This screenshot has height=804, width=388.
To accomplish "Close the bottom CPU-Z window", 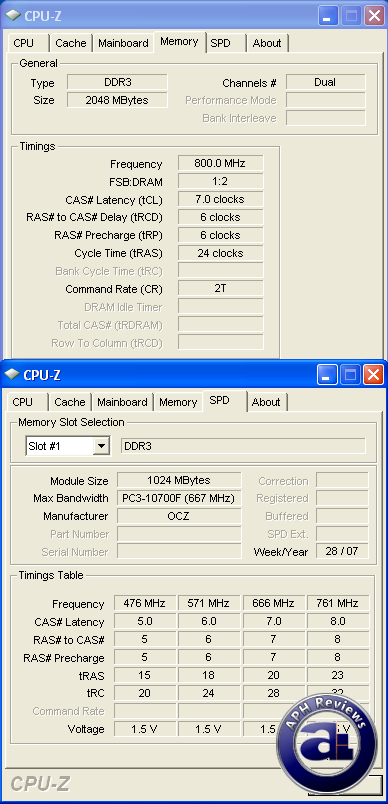I will pyautogui.click(x=374, y=375).
